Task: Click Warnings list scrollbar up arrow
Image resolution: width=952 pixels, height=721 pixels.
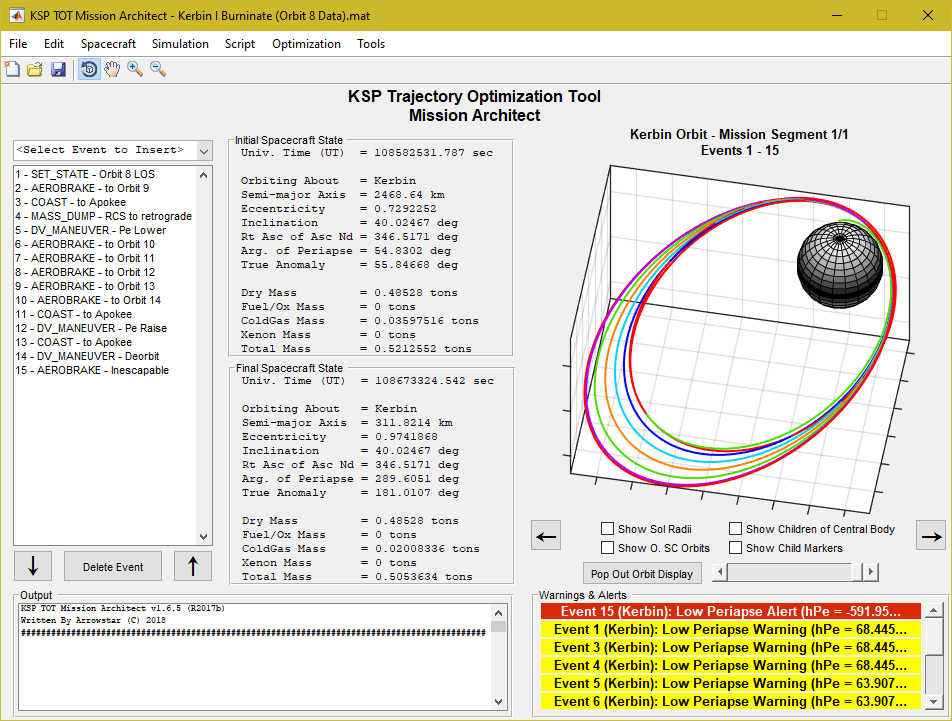Action: pyautogui.click(x=934, y=610)
